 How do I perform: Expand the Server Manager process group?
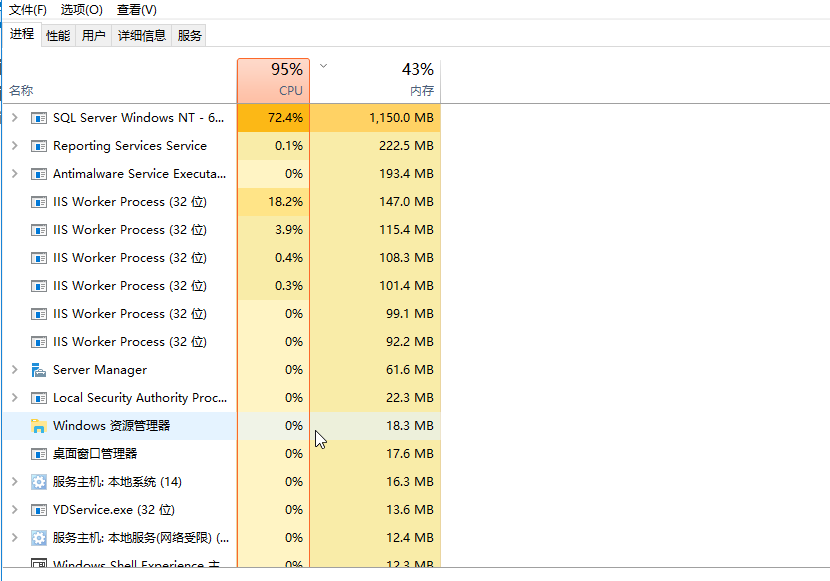tap(15, 370)
